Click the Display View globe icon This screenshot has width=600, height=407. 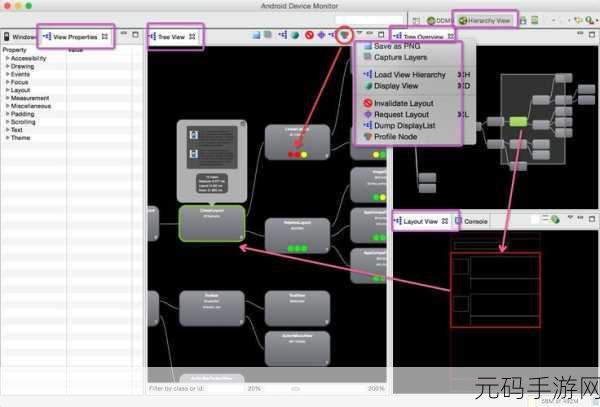(x=295, y=35)
